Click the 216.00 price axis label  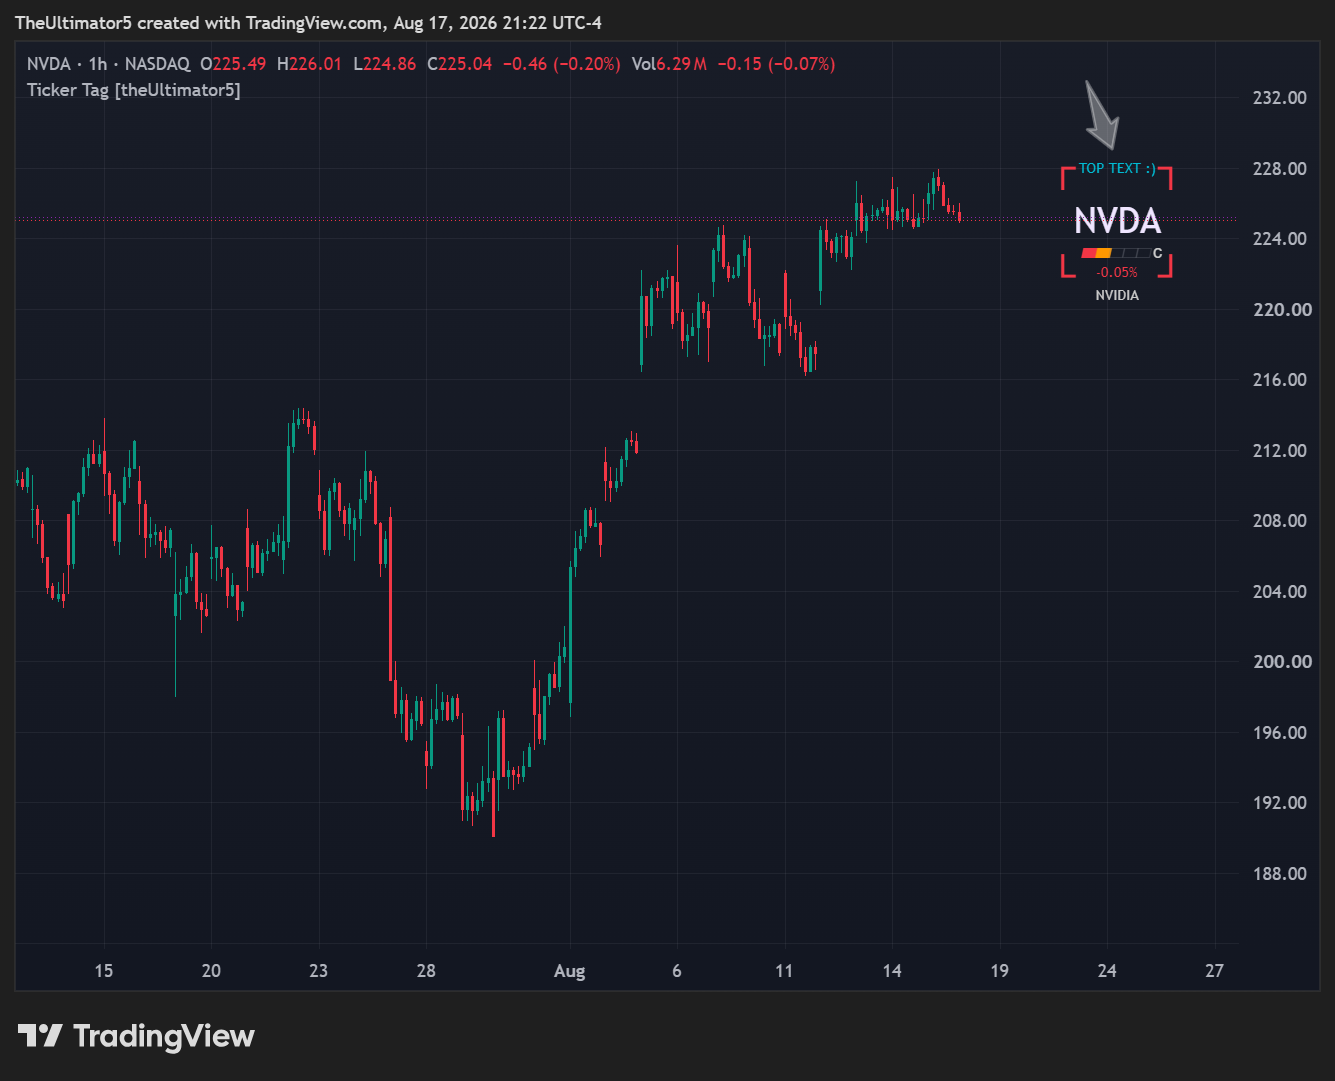(x=1279, y=380)
